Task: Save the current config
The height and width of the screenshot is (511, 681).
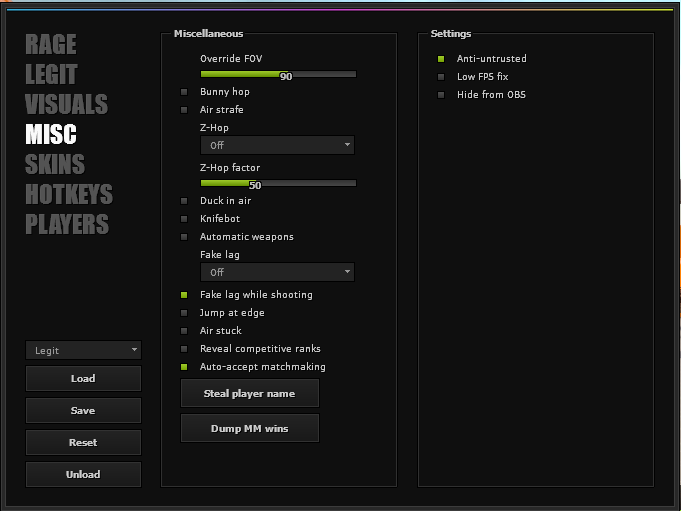Action: coord(83,411)
